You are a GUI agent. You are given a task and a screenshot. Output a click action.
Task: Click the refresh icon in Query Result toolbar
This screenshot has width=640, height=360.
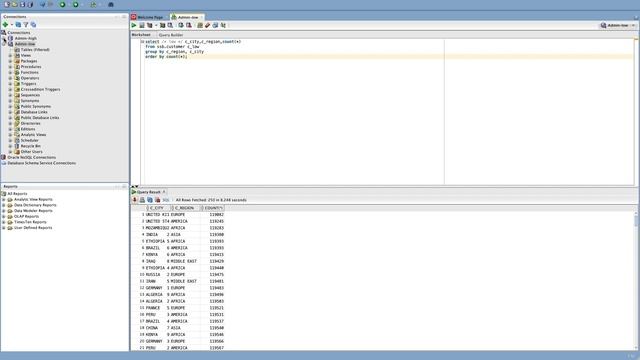click(150, 200)
